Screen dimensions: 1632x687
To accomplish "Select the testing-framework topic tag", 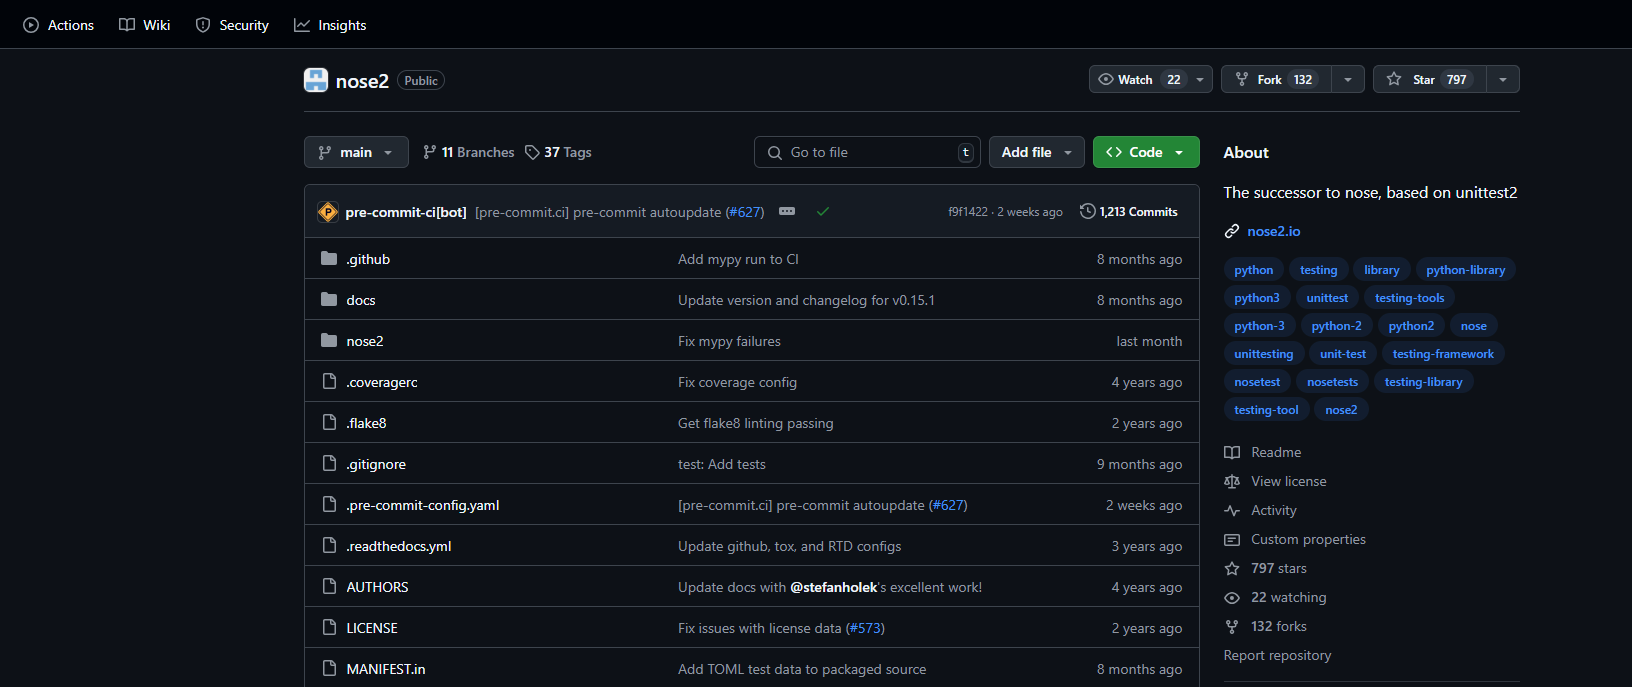I will point(1443,354).
